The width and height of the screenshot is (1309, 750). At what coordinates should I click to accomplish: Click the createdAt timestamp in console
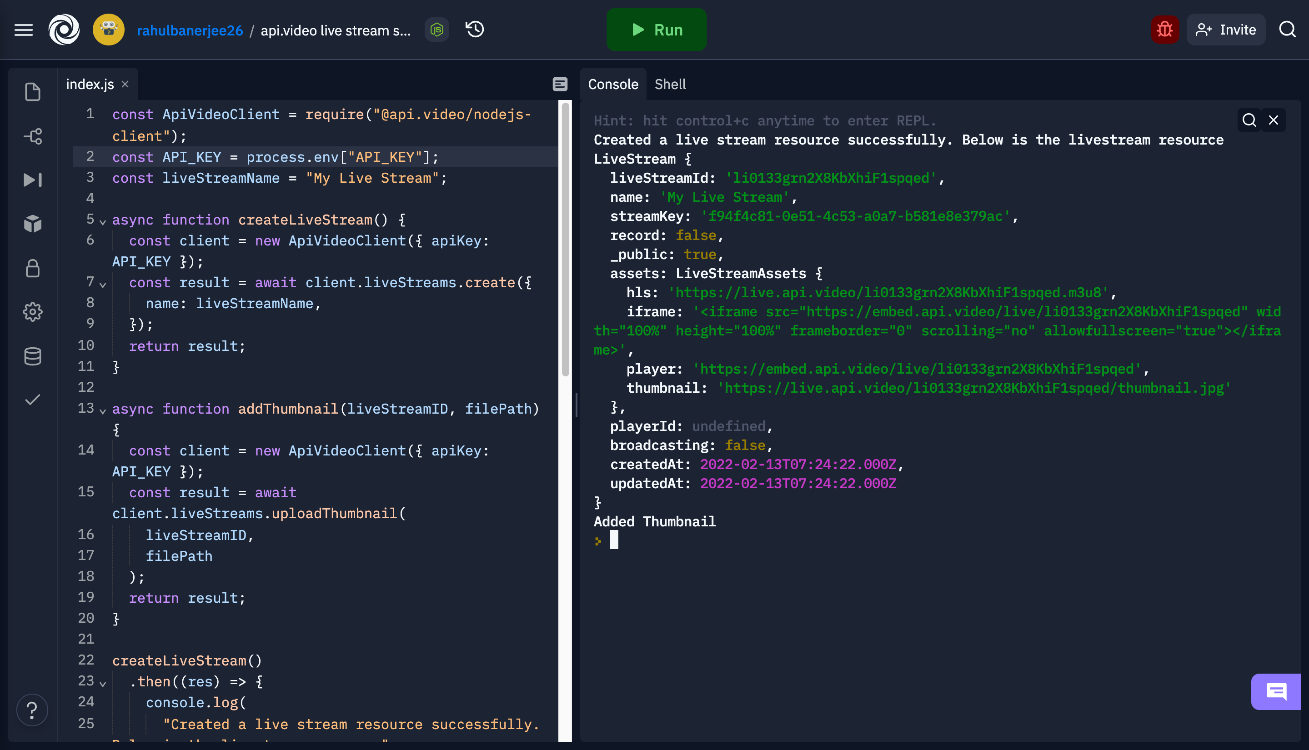coord(800,464)
